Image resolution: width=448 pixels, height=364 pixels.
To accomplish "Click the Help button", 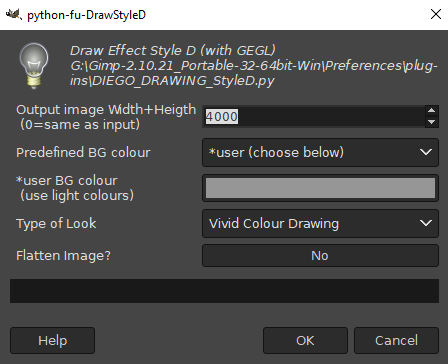I will pos(52,340).
